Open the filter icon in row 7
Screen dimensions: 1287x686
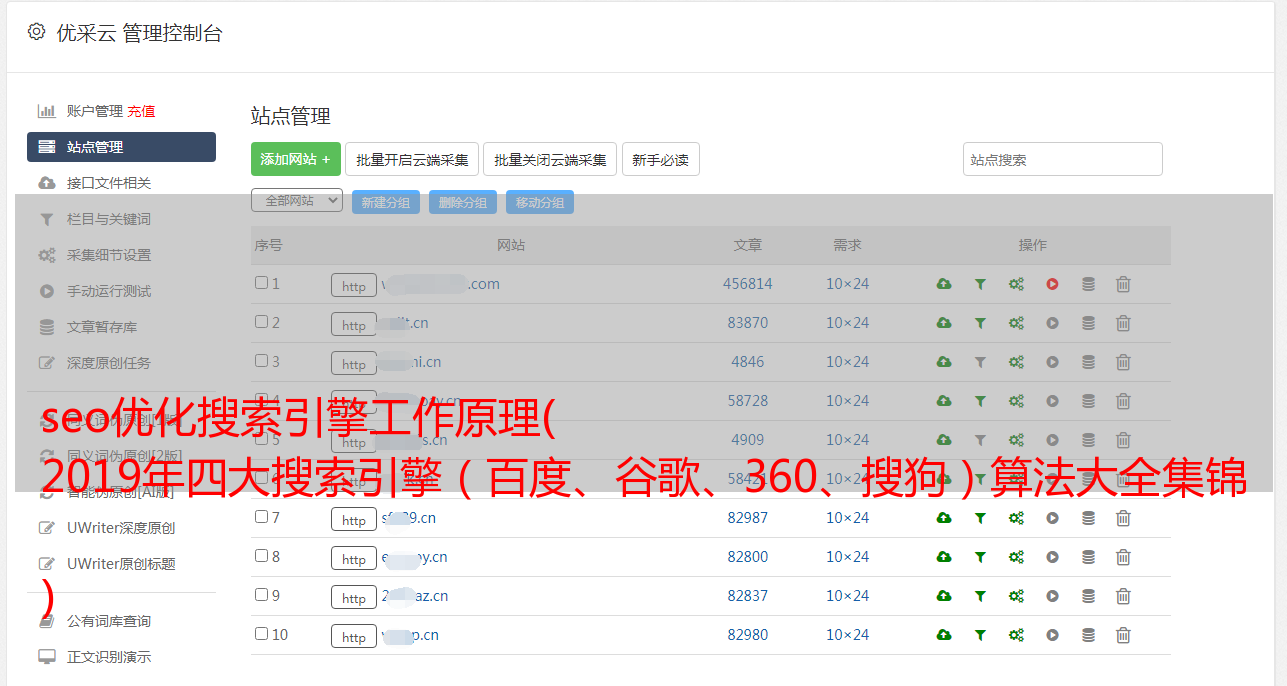(980, 518)
